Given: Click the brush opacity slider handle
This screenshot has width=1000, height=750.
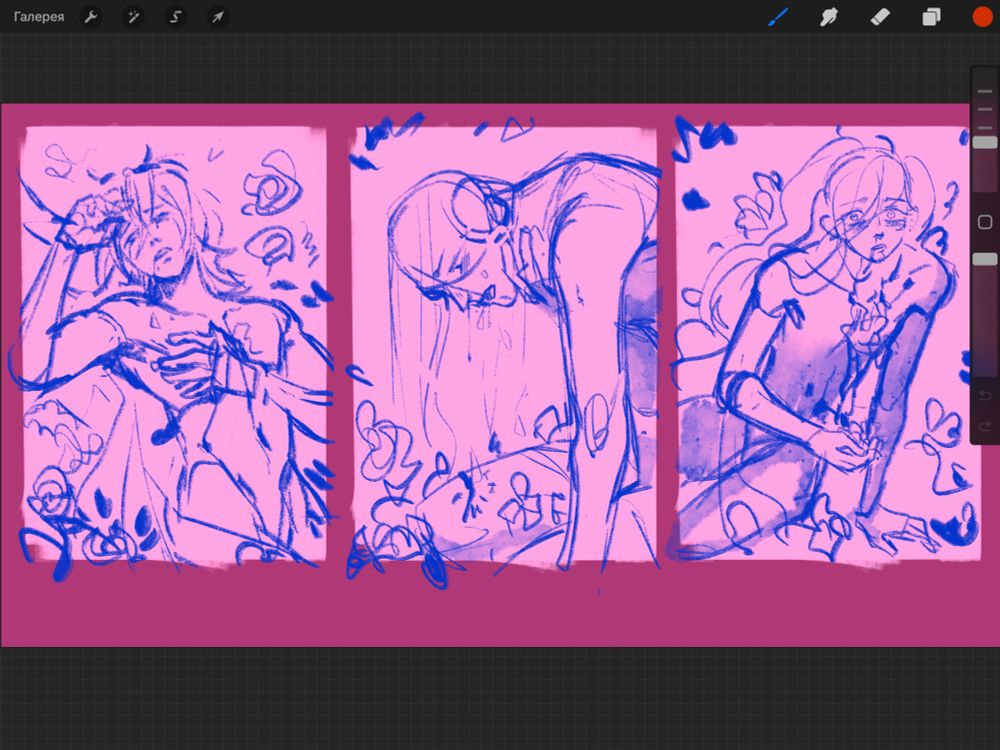Looking at the screenshot, I should 985,259.
